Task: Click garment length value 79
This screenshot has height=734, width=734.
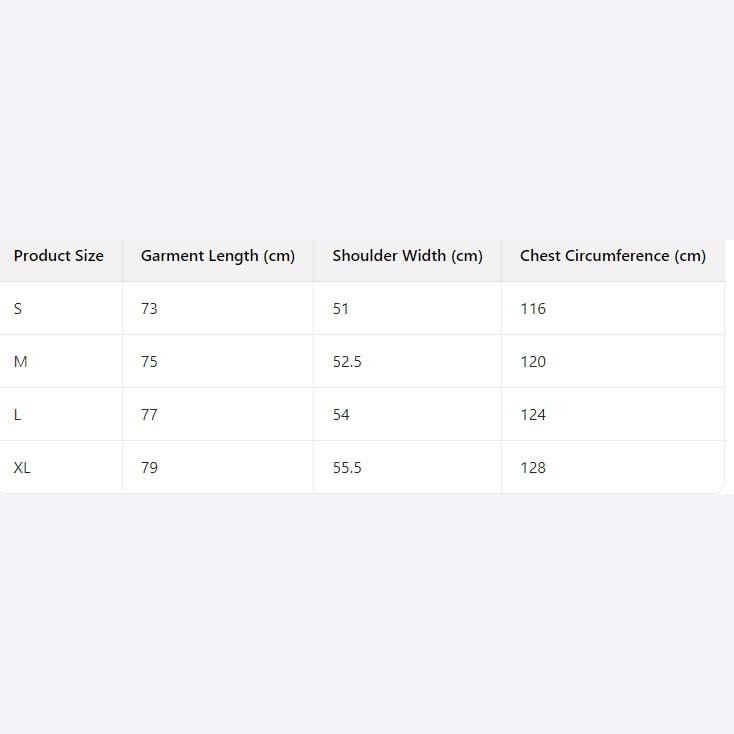Action: [x=149, y=468]
